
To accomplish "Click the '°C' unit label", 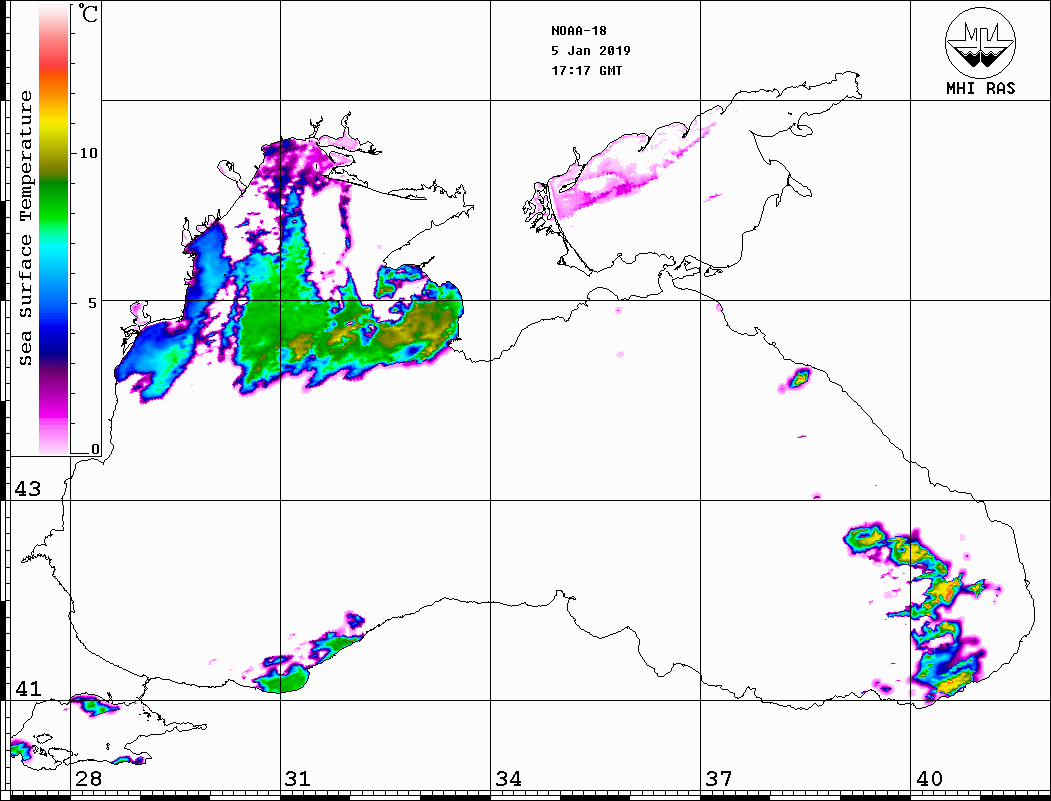I will pos(88,13).
